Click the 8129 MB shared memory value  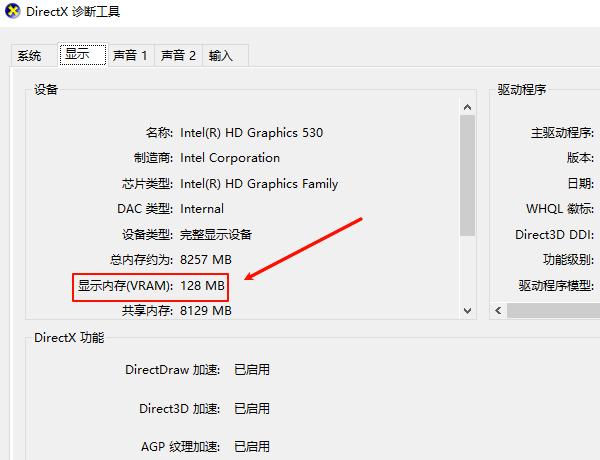coord(206,311)
